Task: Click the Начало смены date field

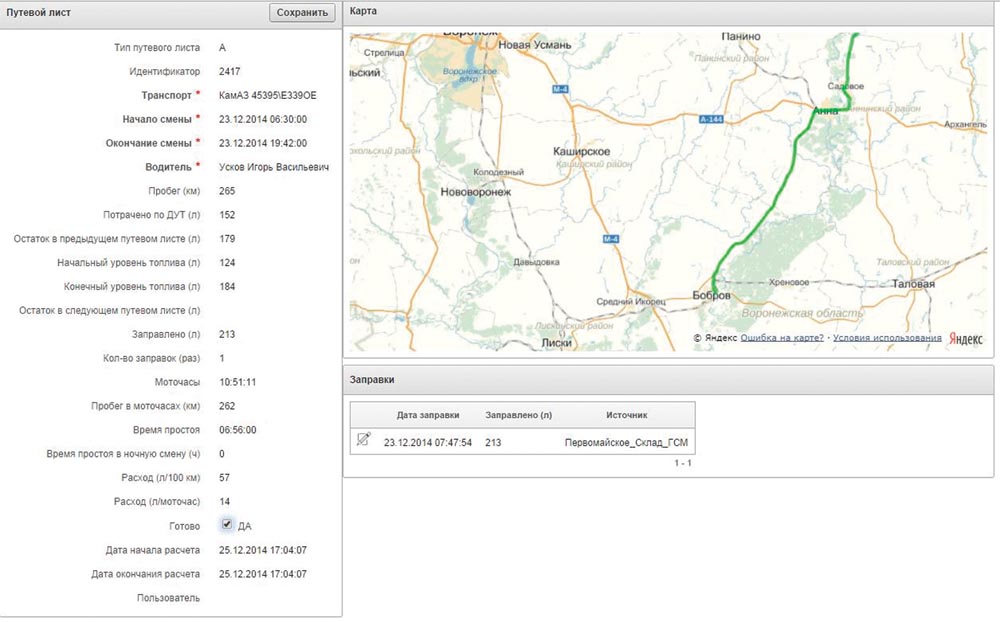Action: (262, 119)
